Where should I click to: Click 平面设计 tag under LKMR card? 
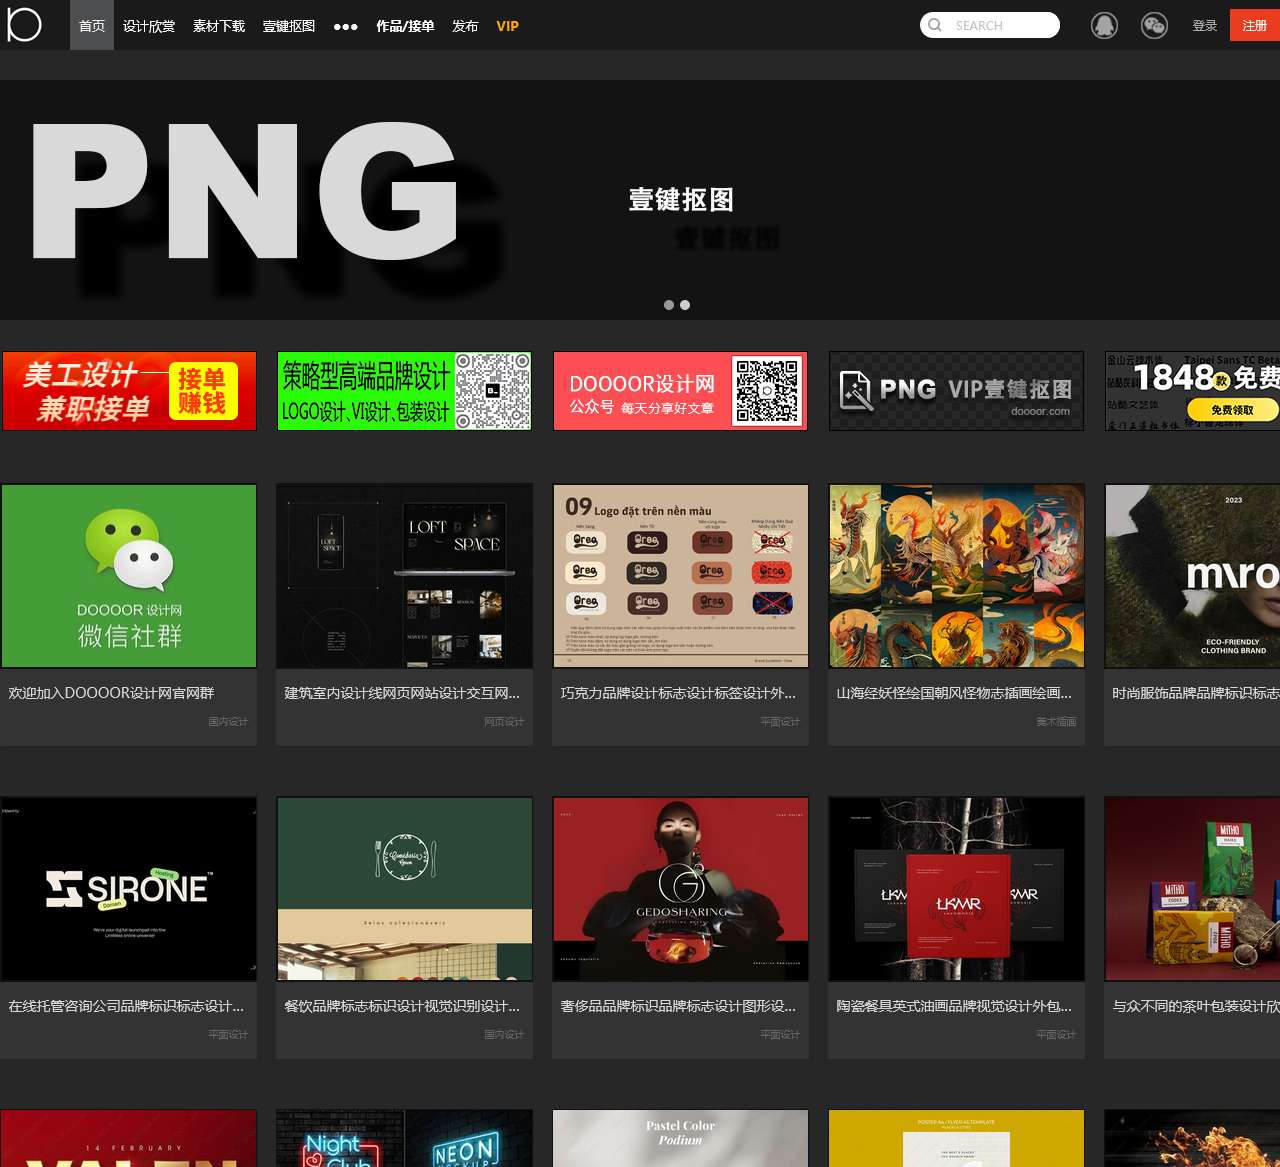1056,1035
